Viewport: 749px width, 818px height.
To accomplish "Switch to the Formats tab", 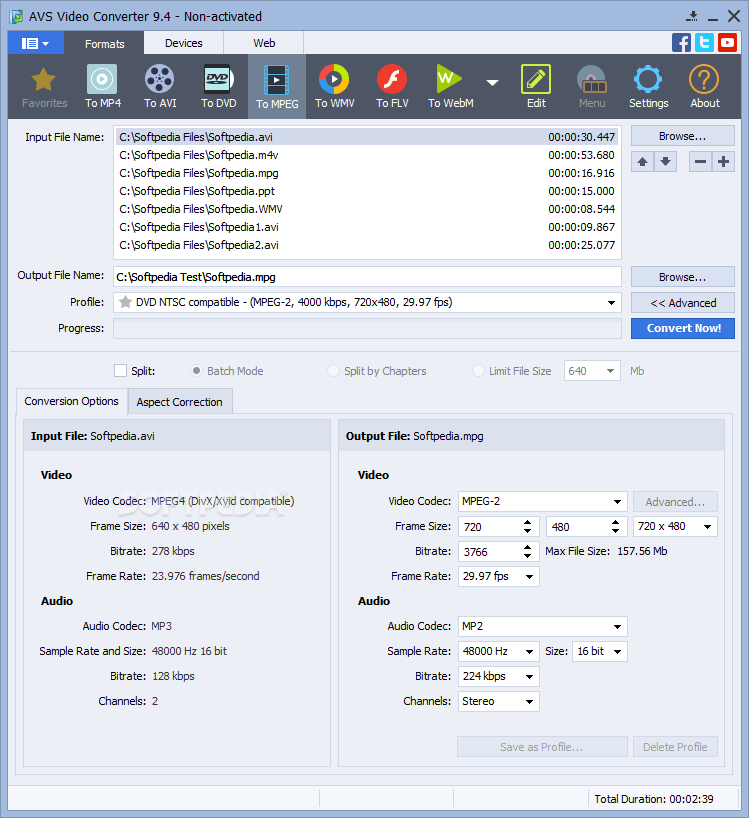I will click(104, 44).
